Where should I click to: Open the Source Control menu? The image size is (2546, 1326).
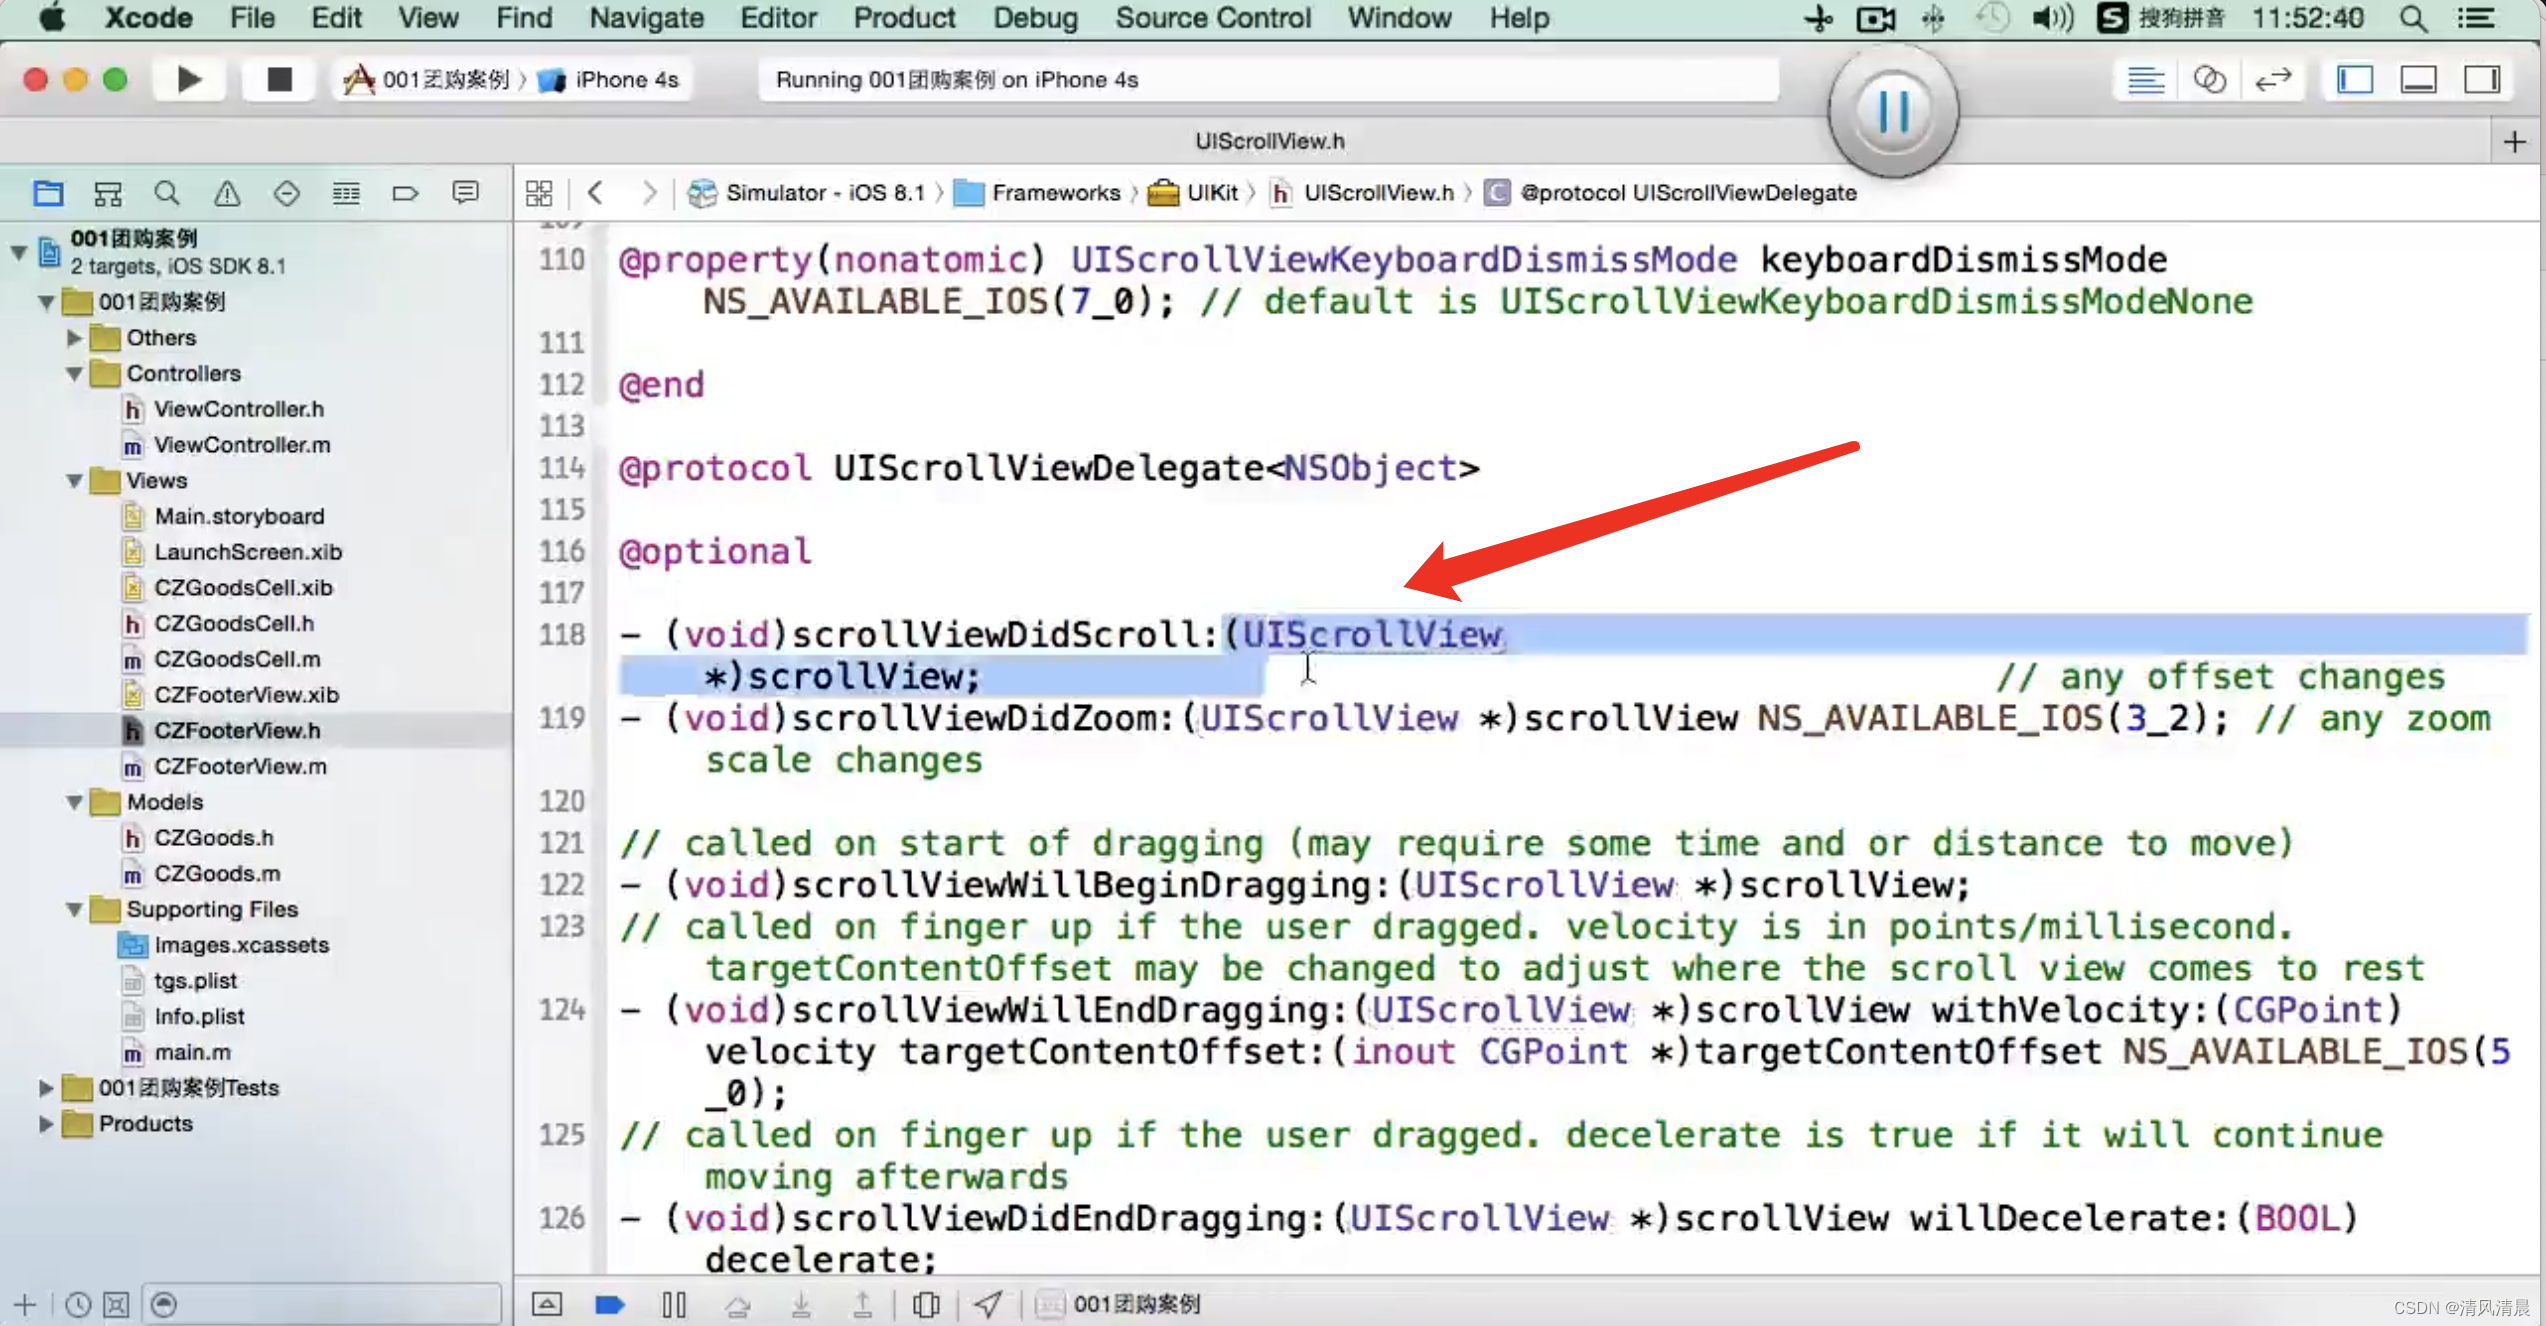coord(1213,18)
